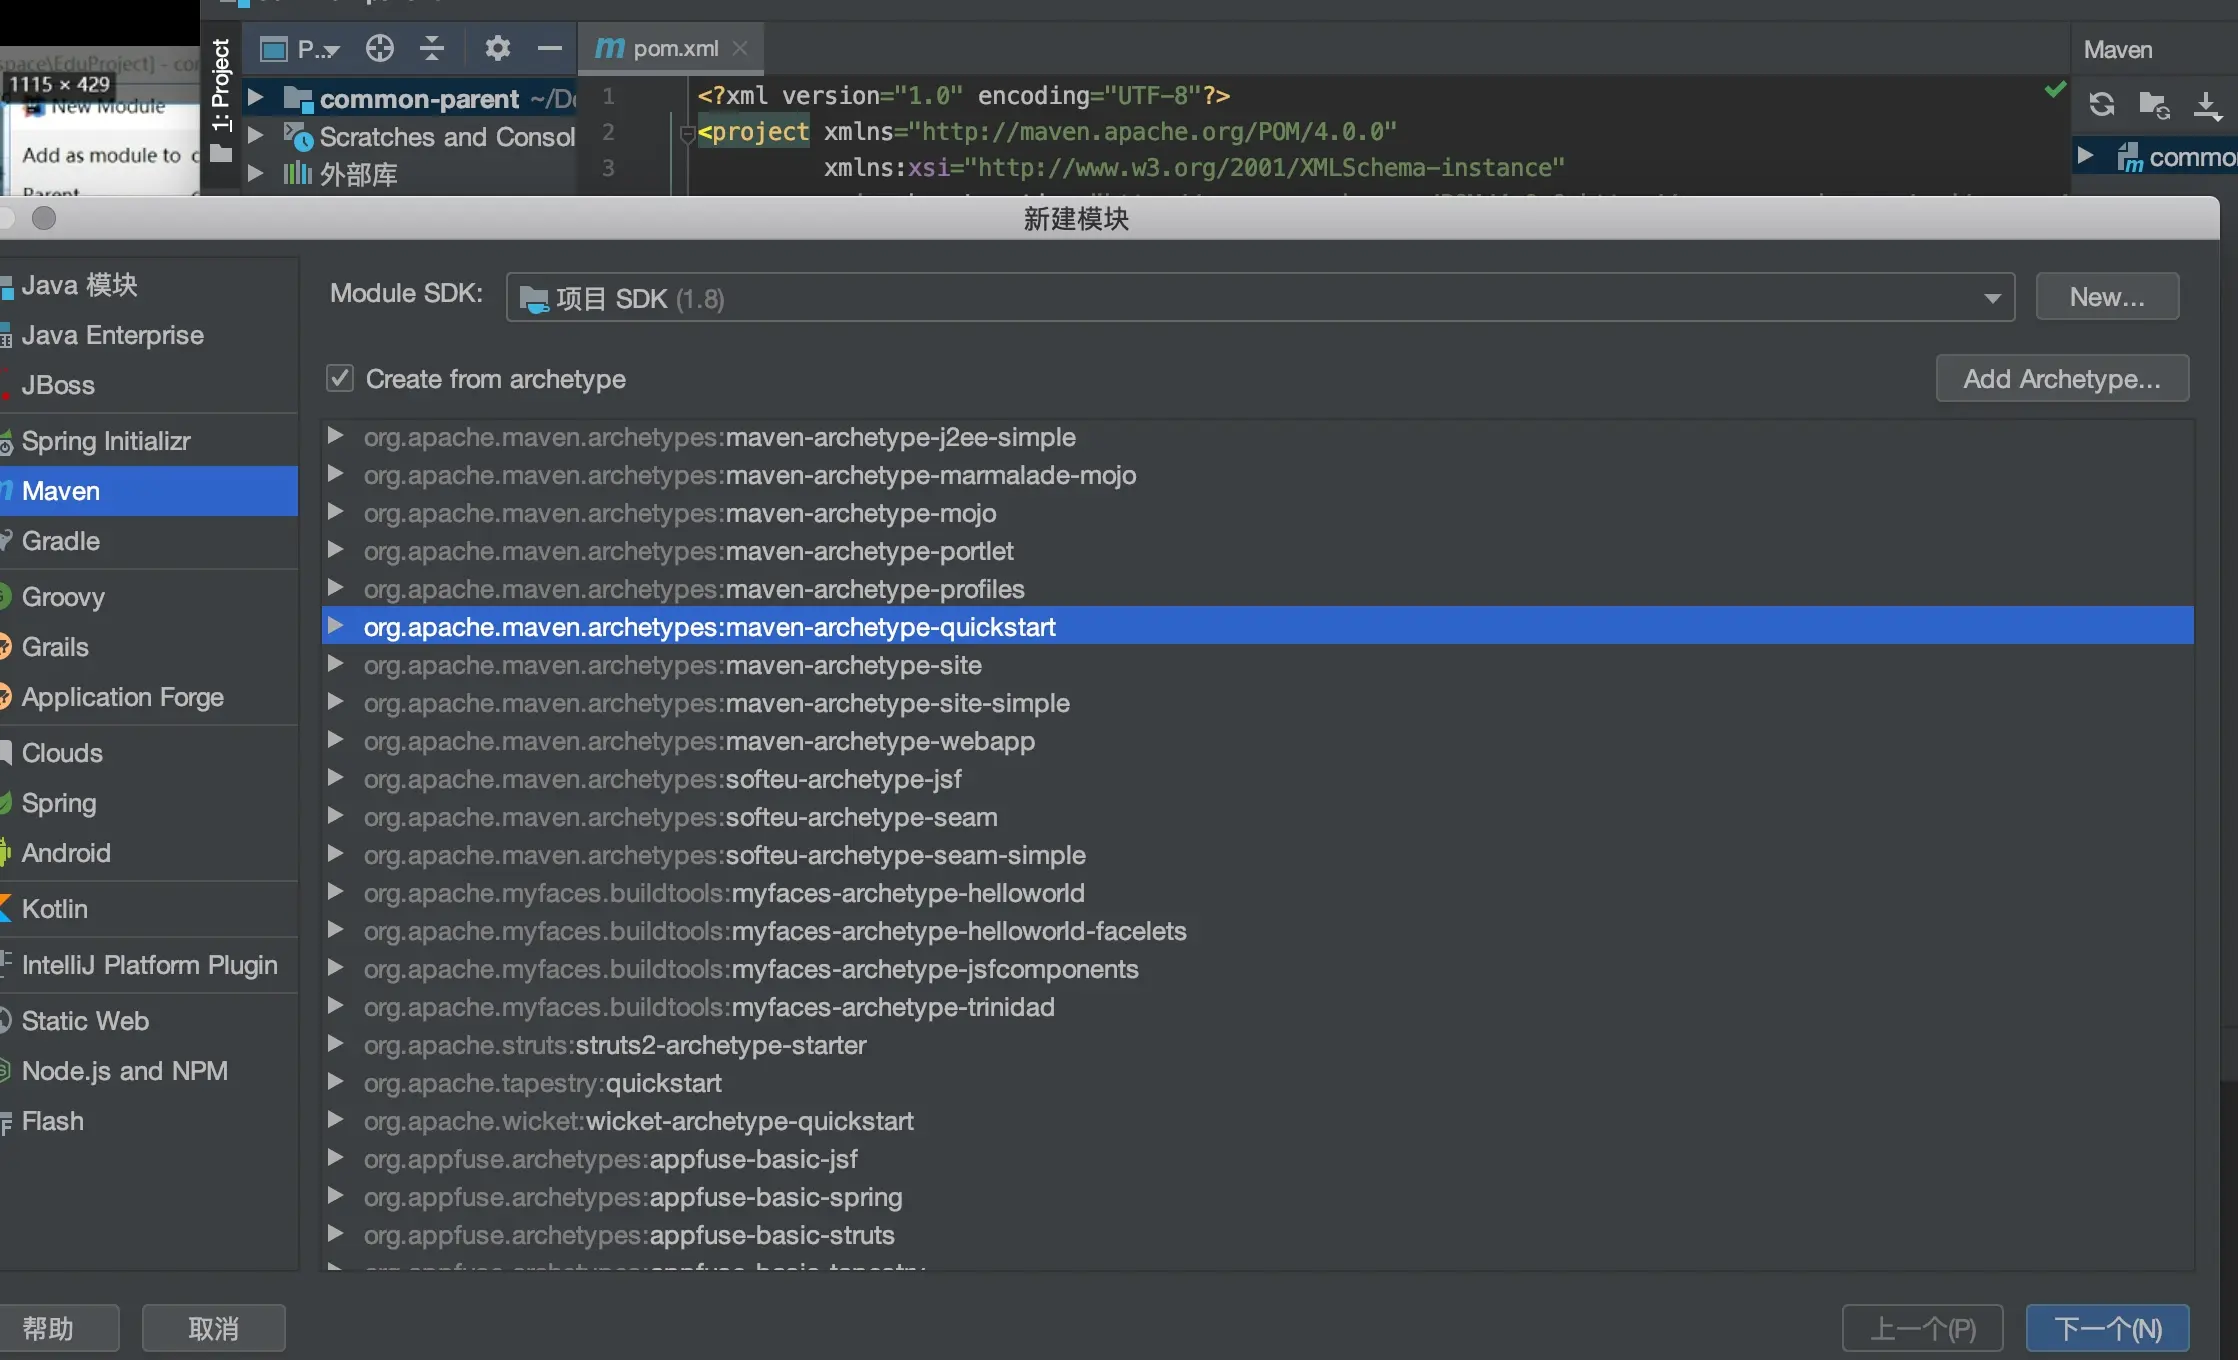Close the pom.xml editor tab

[x=740, y=48]
